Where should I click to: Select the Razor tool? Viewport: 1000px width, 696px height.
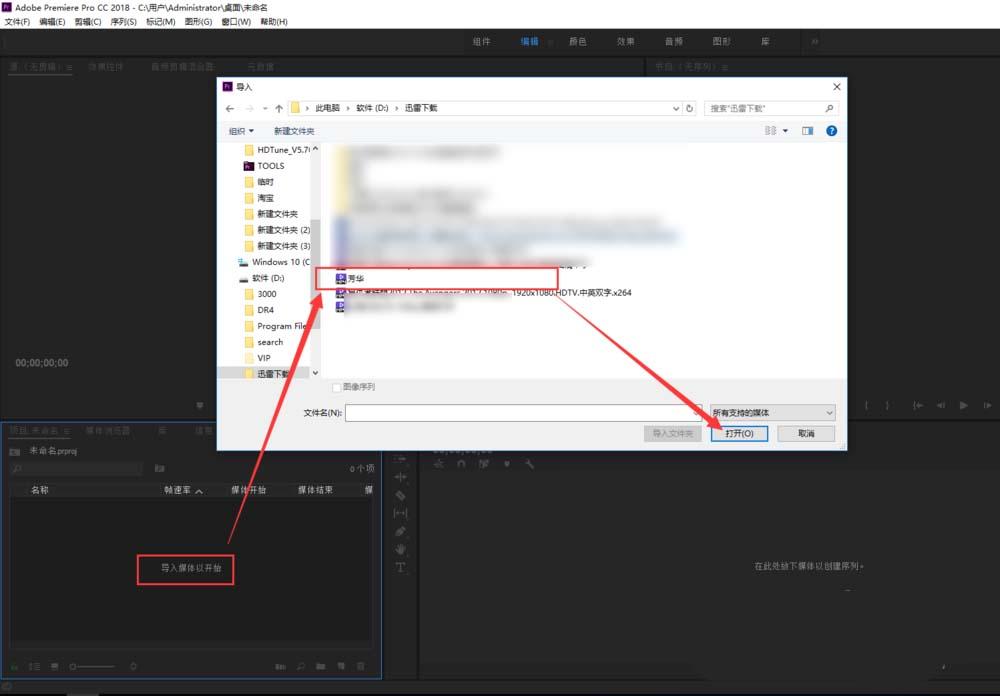tap(400, 495)
